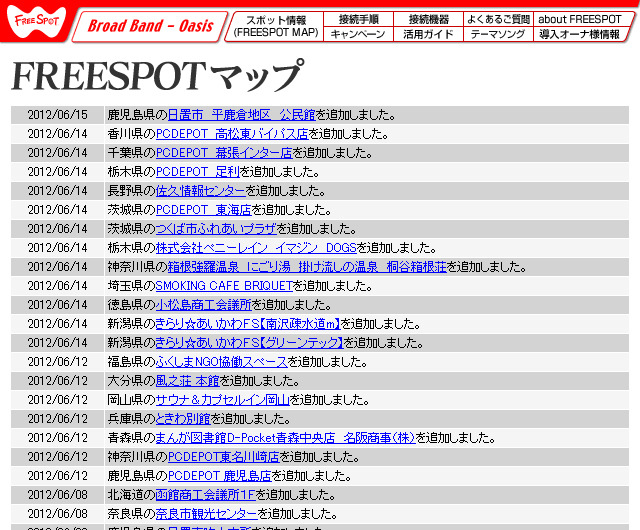This screenshot has height=530, width=640.
Task: Open link 佐久情報センター
Action: (200, 191)
